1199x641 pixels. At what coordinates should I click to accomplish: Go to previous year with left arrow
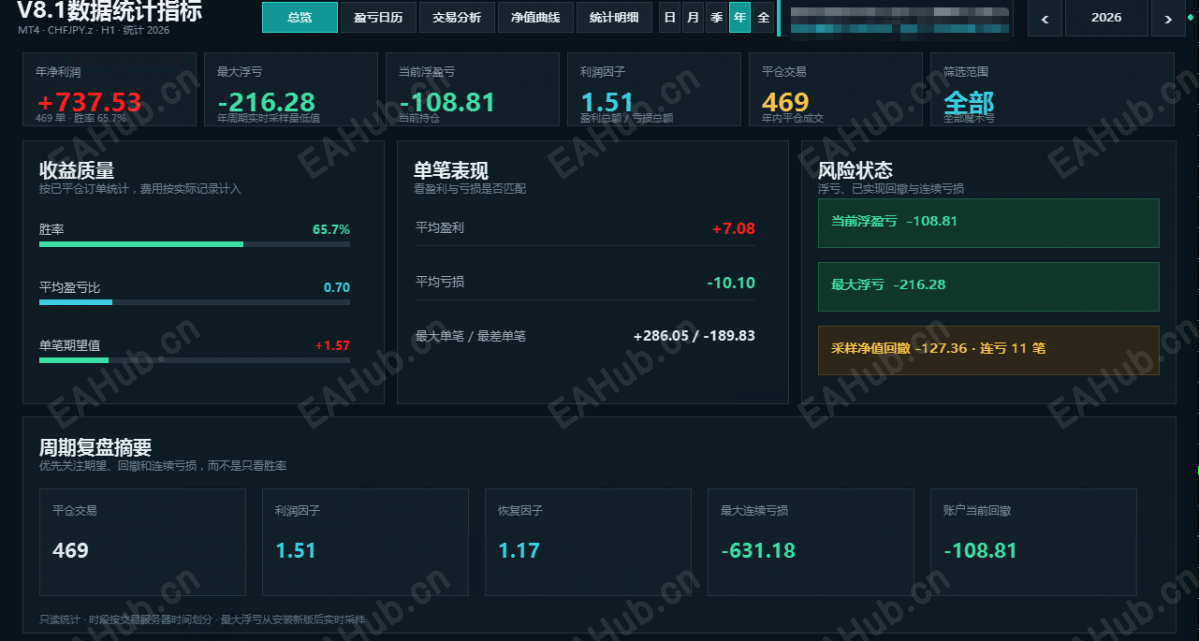coord(1045,18)
